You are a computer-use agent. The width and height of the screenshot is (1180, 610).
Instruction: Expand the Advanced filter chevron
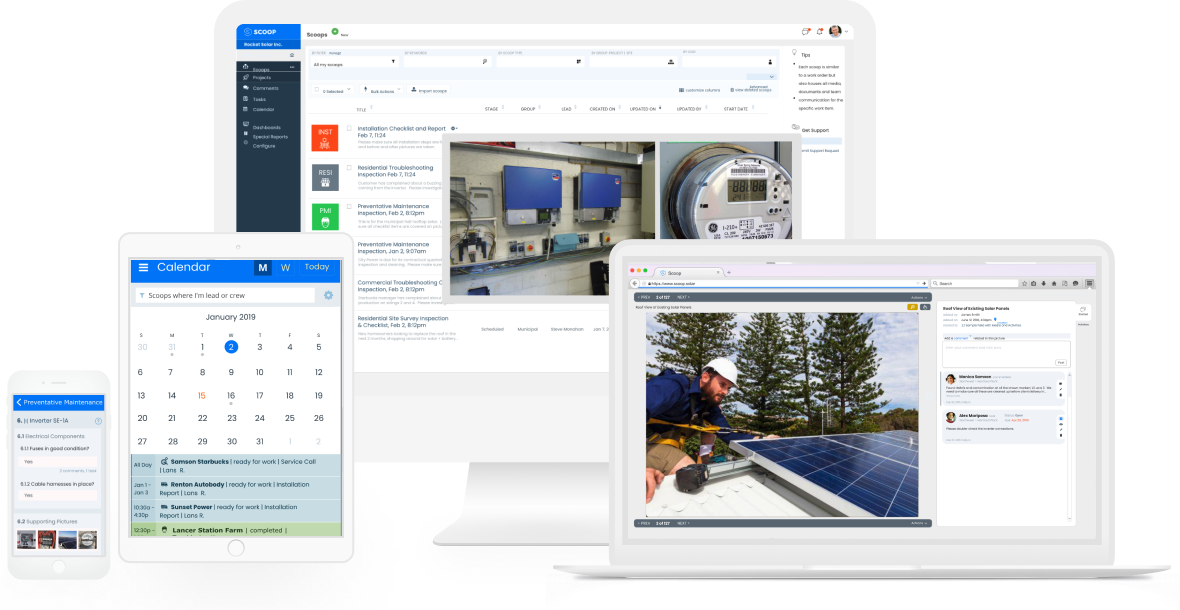(771, 76)
